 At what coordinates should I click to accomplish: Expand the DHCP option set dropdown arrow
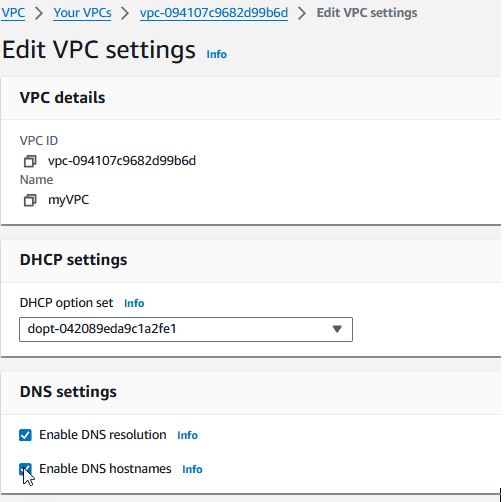click(x=337, y=329)
